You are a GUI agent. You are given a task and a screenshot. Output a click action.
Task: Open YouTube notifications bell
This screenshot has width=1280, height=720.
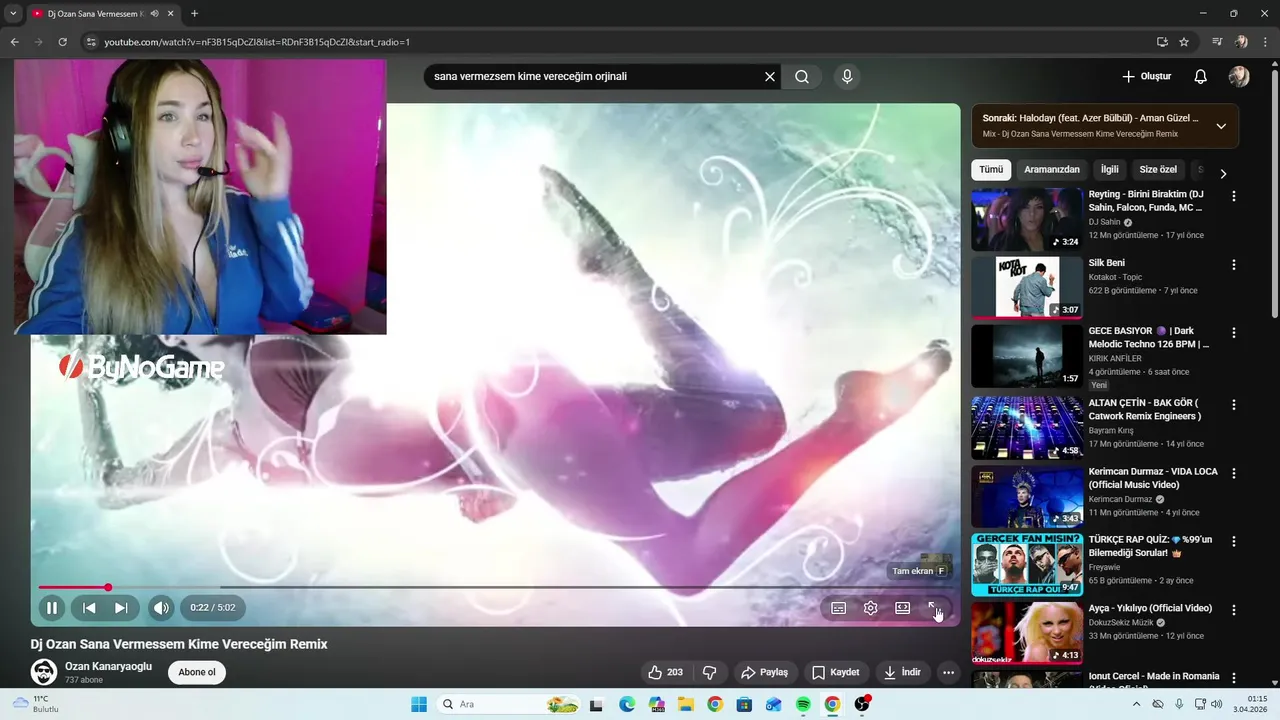[1200, 76]
